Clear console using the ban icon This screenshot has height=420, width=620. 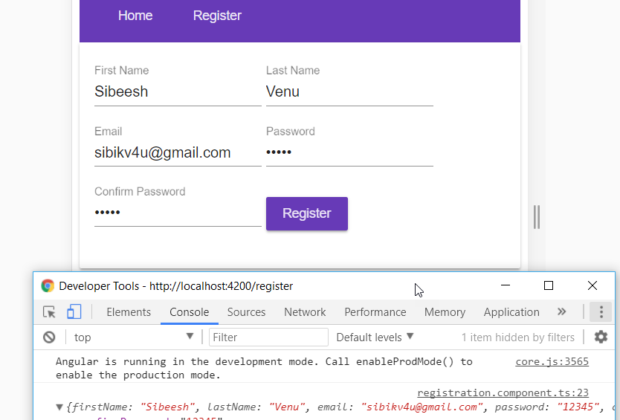pos(49,337)
